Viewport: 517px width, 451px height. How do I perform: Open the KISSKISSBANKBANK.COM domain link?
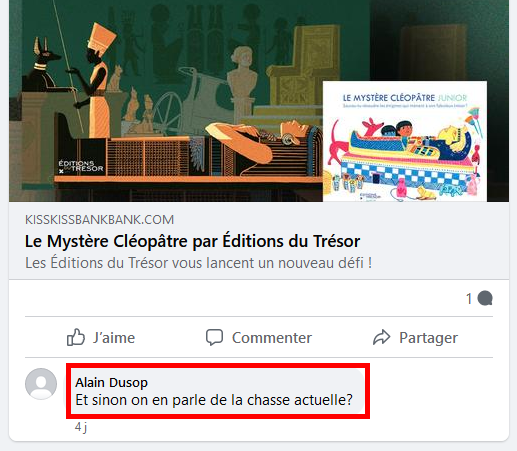99,220
